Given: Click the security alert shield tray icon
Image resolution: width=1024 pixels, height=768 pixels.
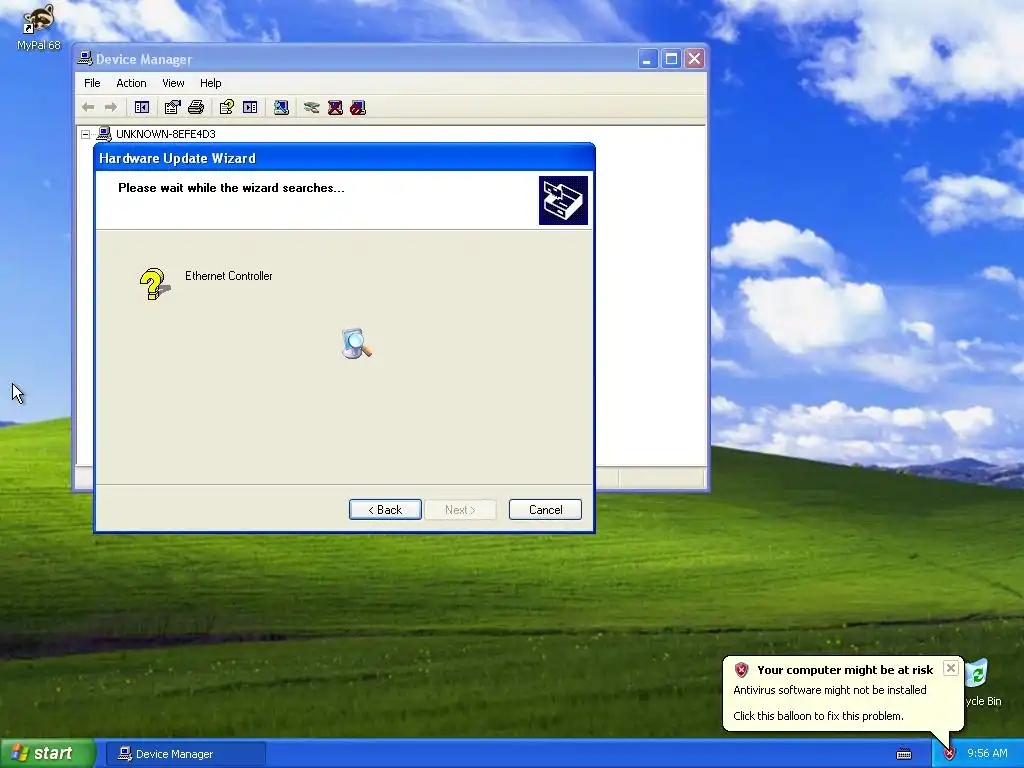Looking at the screenshot, I should pyautogui.click(x=949, y=754).
